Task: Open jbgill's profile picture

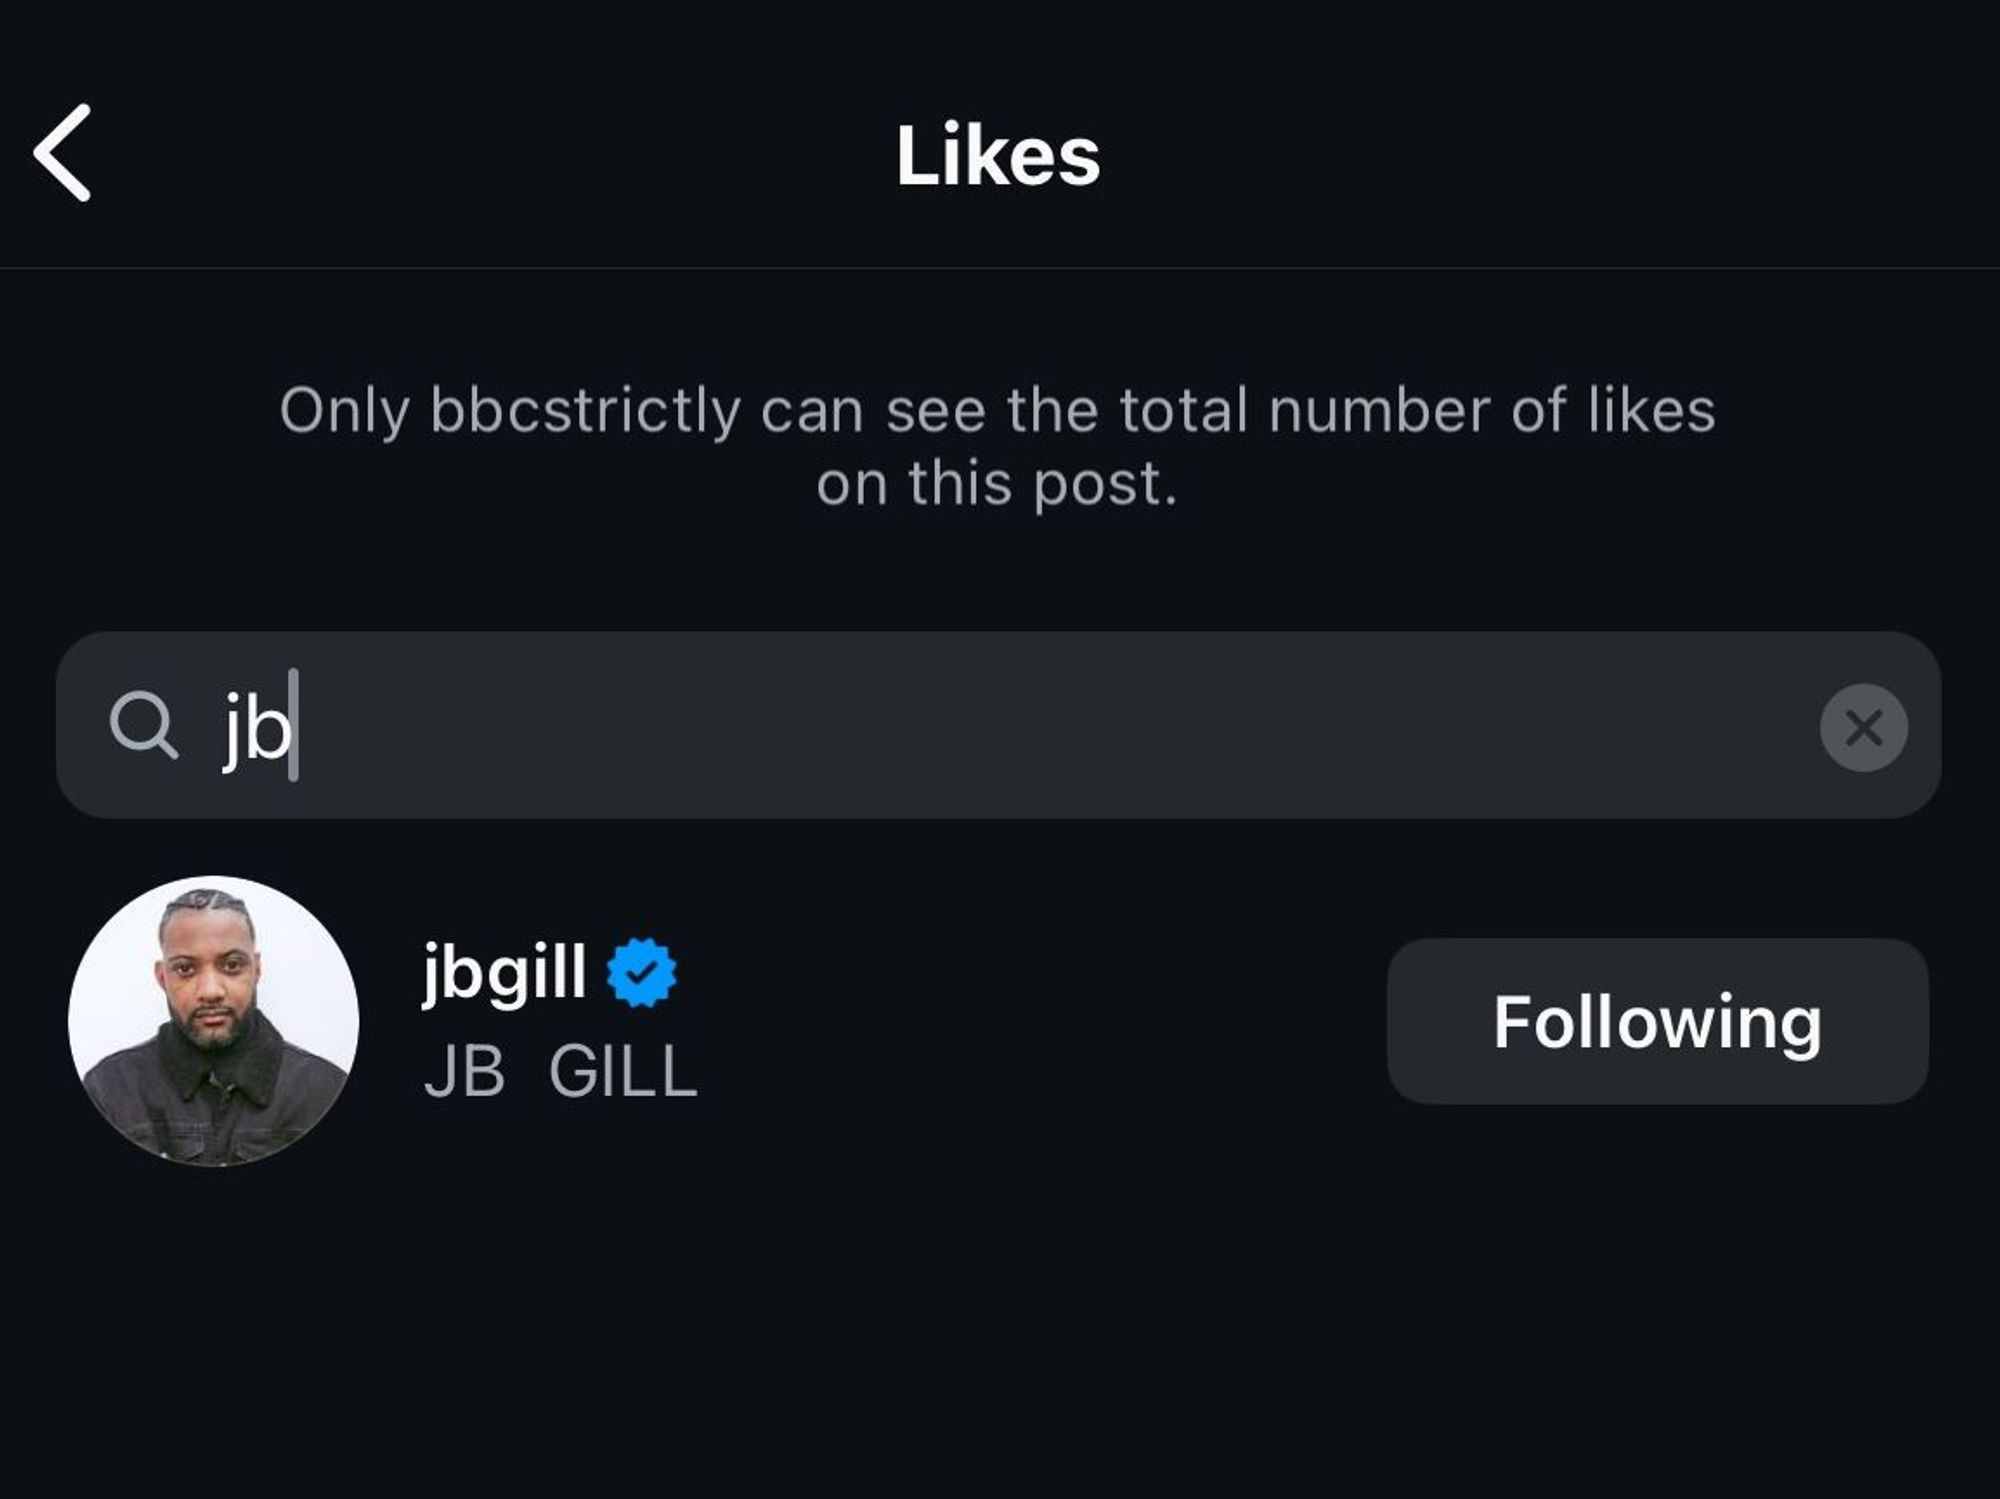Action: pyautogui.click(x=213, y=1021)
